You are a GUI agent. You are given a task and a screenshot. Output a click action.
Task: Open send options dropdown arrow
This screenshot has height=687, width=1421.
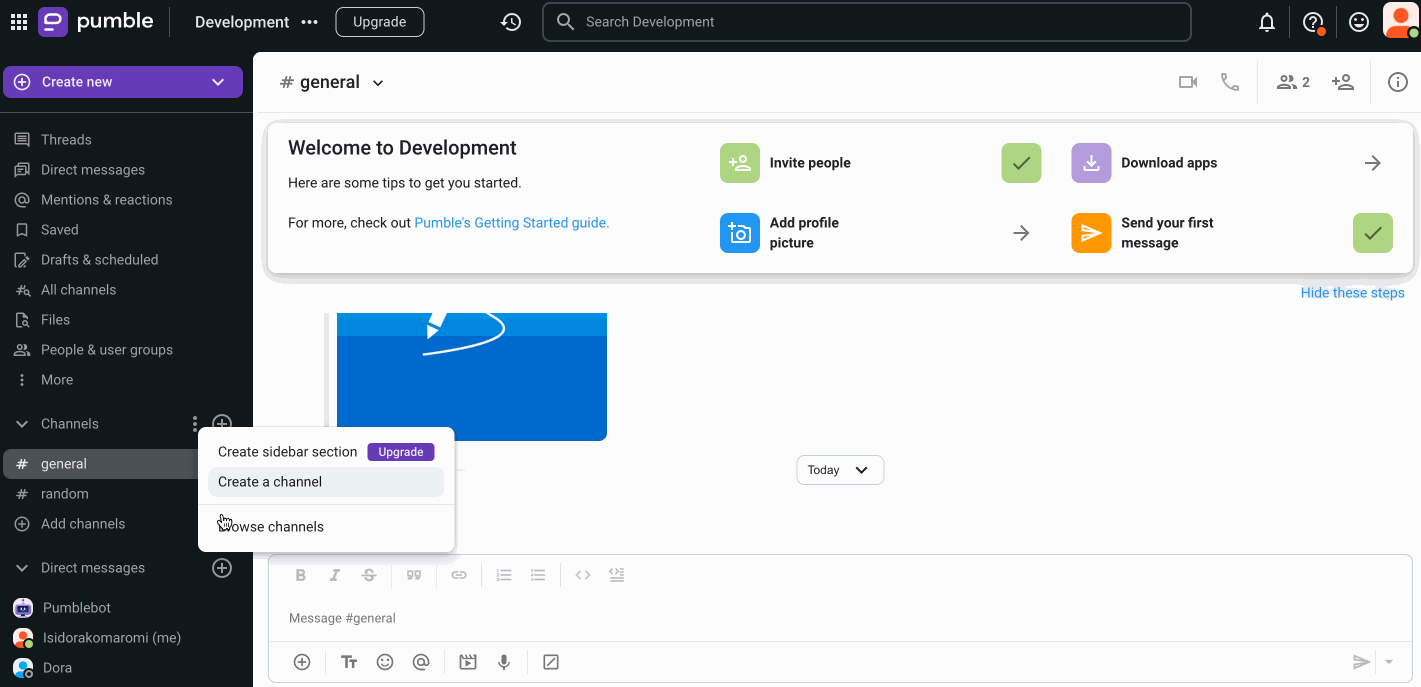tap(1389, 662)
